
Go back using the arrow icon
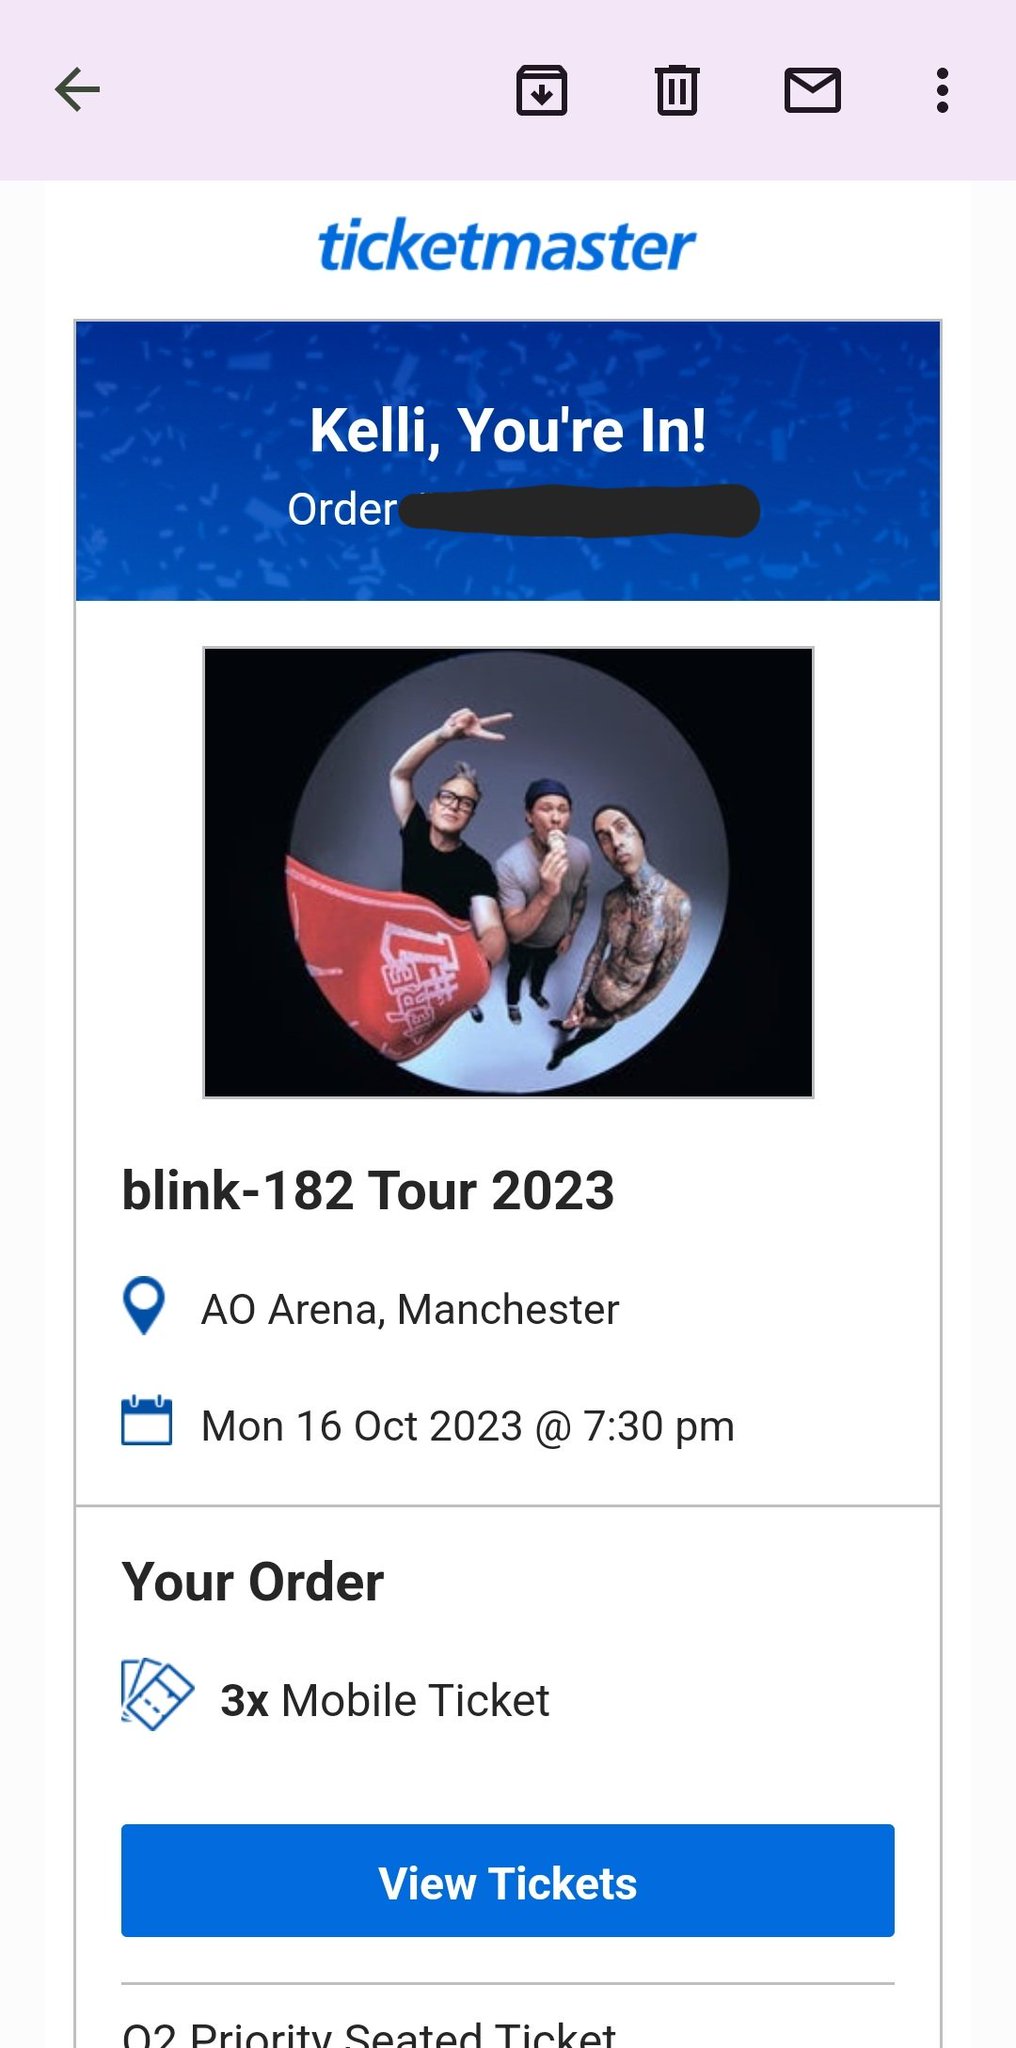77,90
